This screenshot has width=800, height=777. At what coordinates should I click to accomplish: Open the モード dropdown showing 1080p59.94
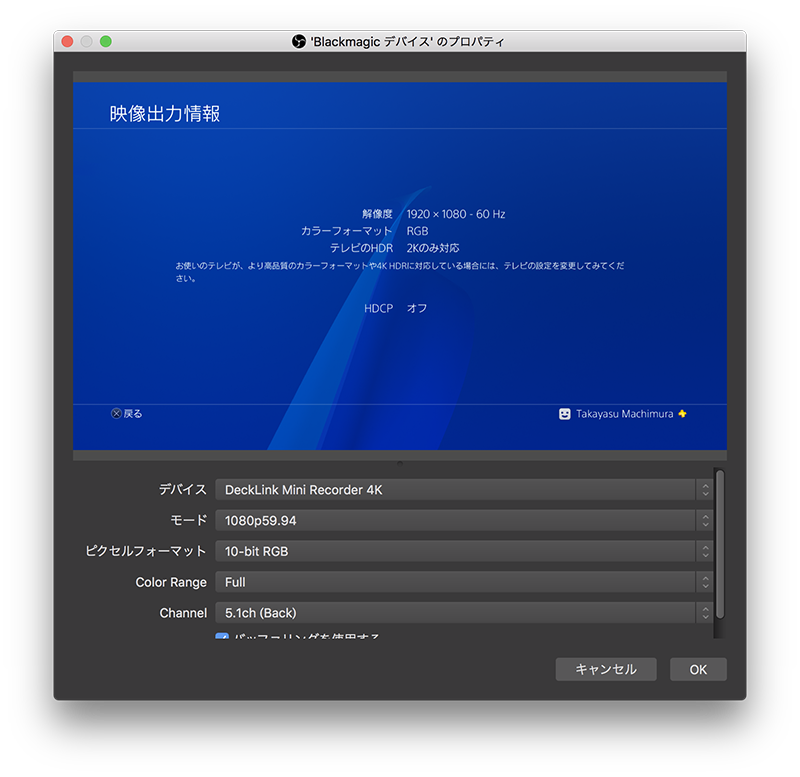464,520
